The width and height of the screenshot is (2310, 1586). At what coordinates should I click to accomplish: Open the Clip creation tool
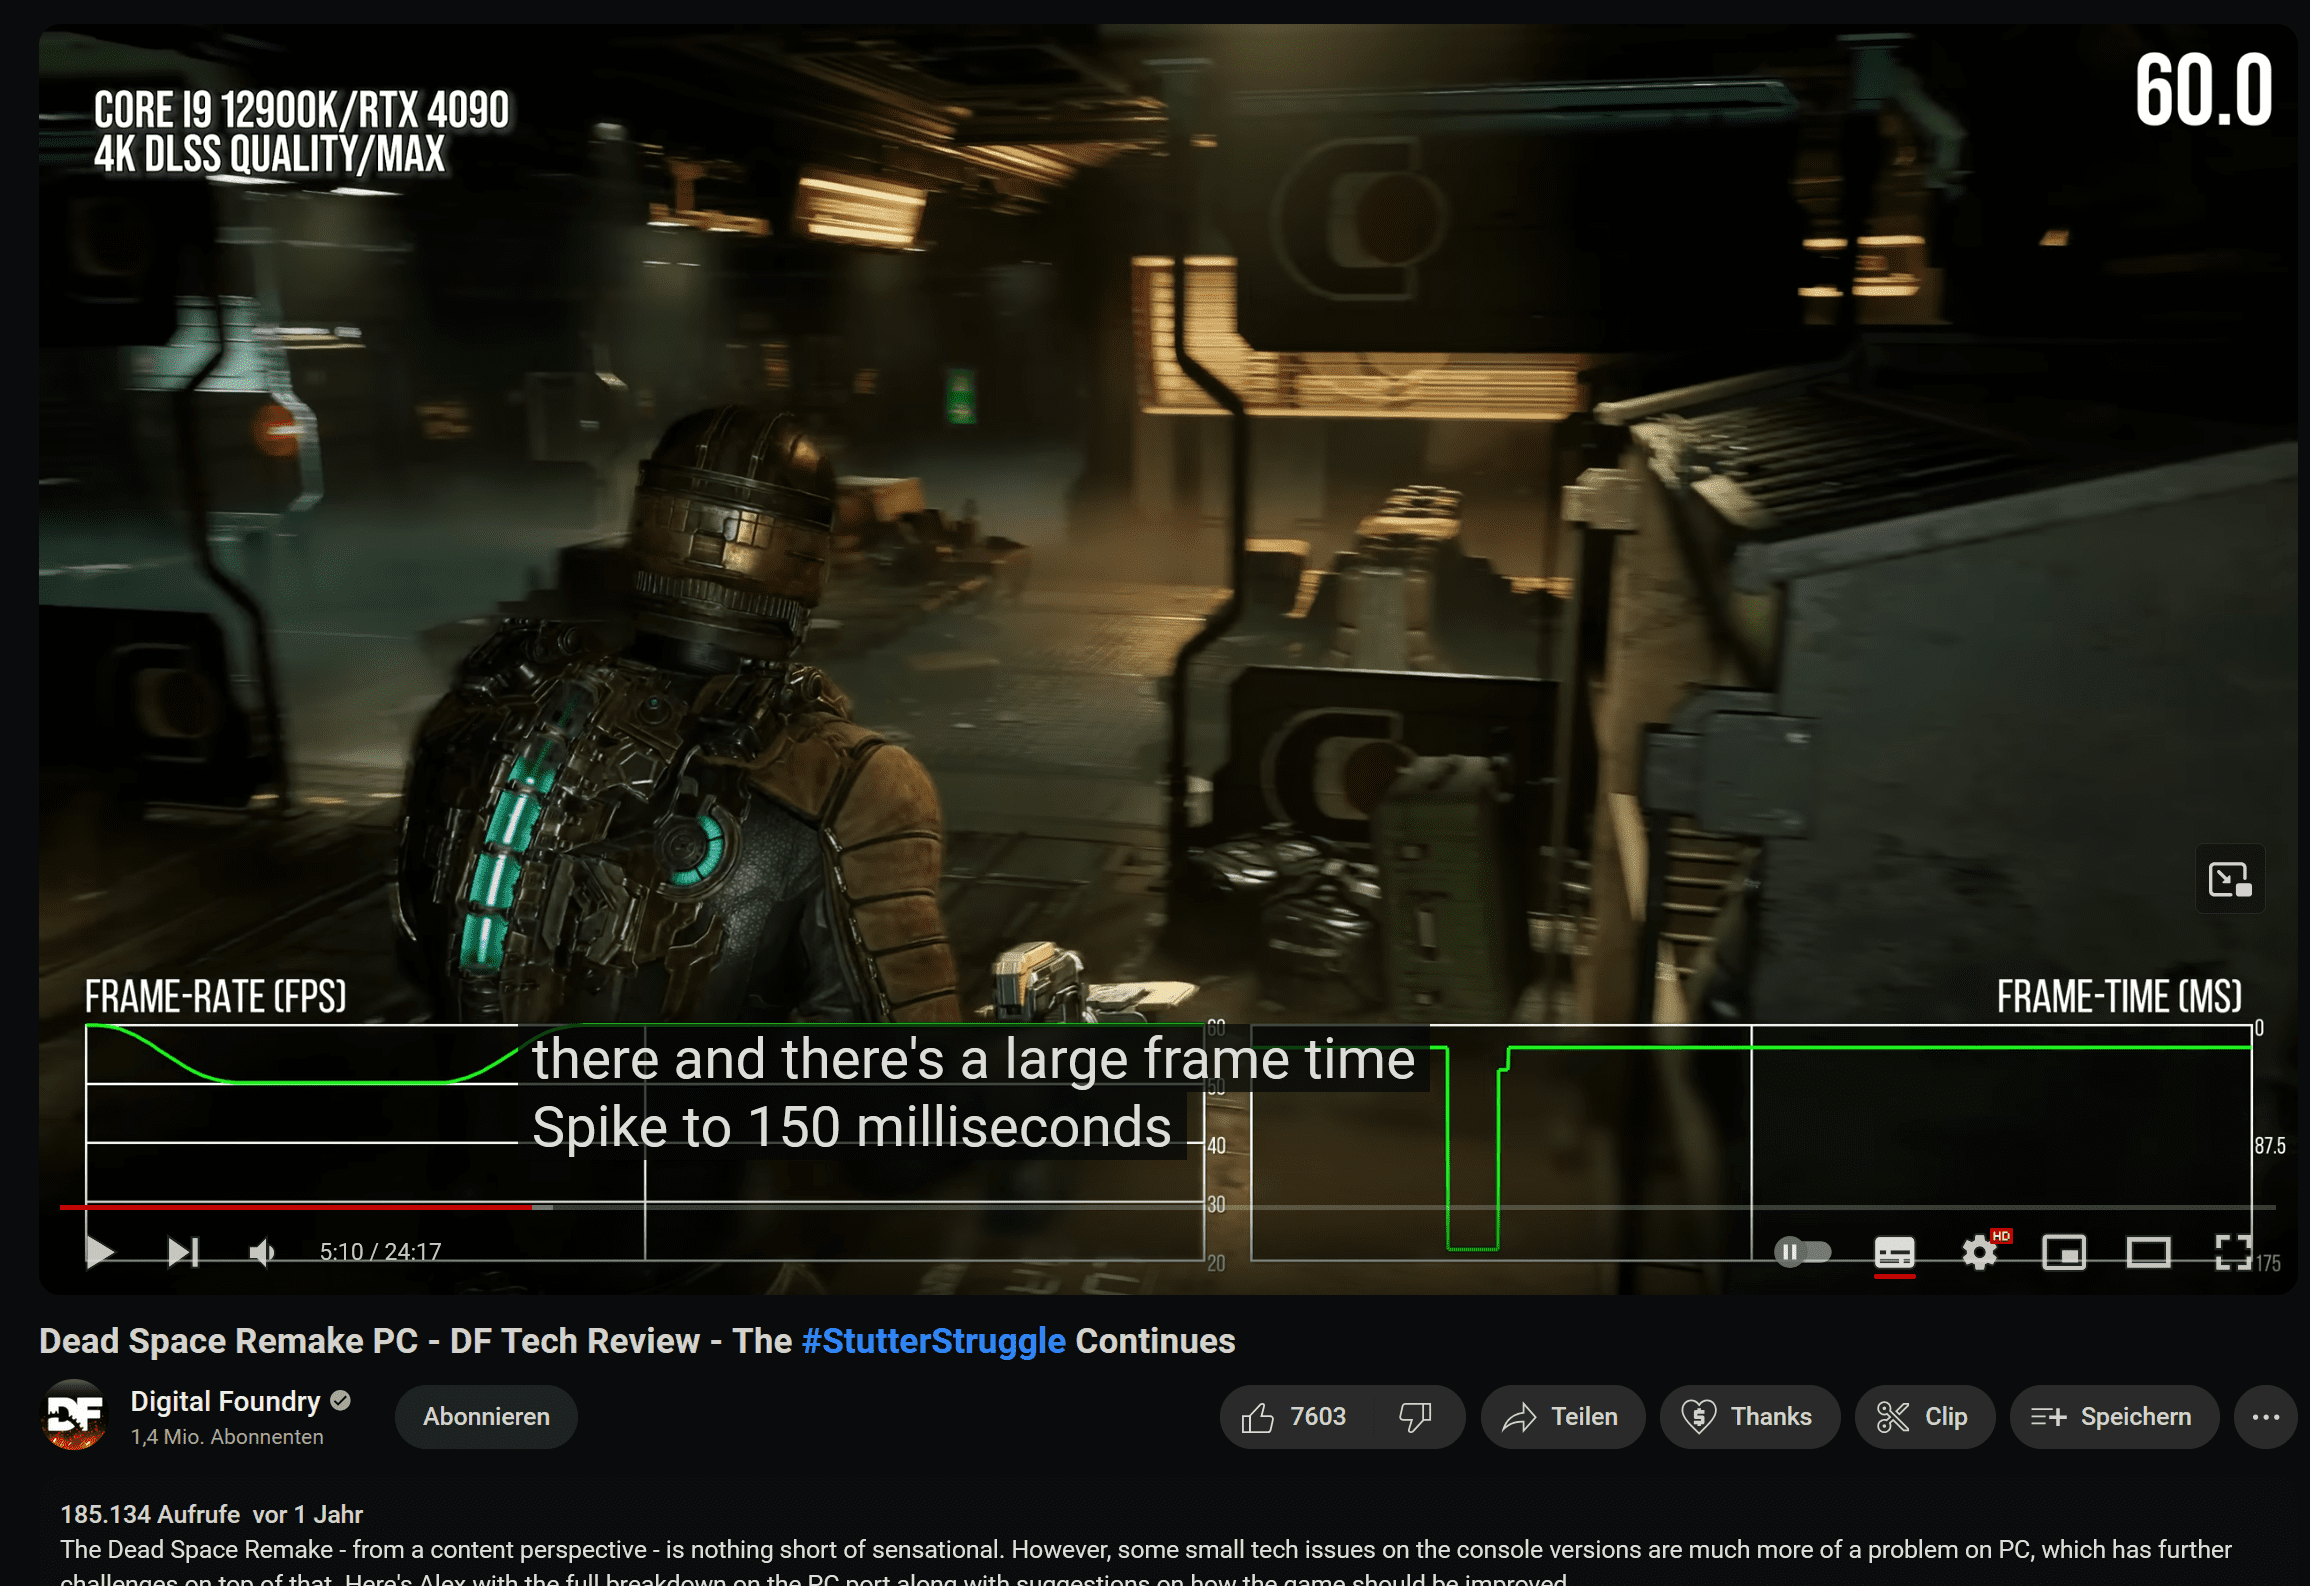(x=1923, y=1417)
